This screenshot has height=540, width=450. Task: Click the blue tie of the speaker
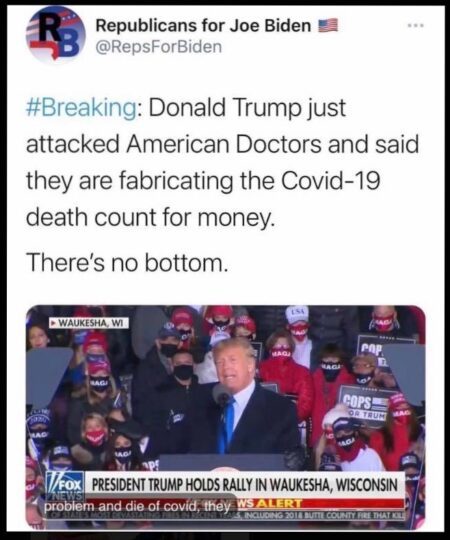[227, 424]
